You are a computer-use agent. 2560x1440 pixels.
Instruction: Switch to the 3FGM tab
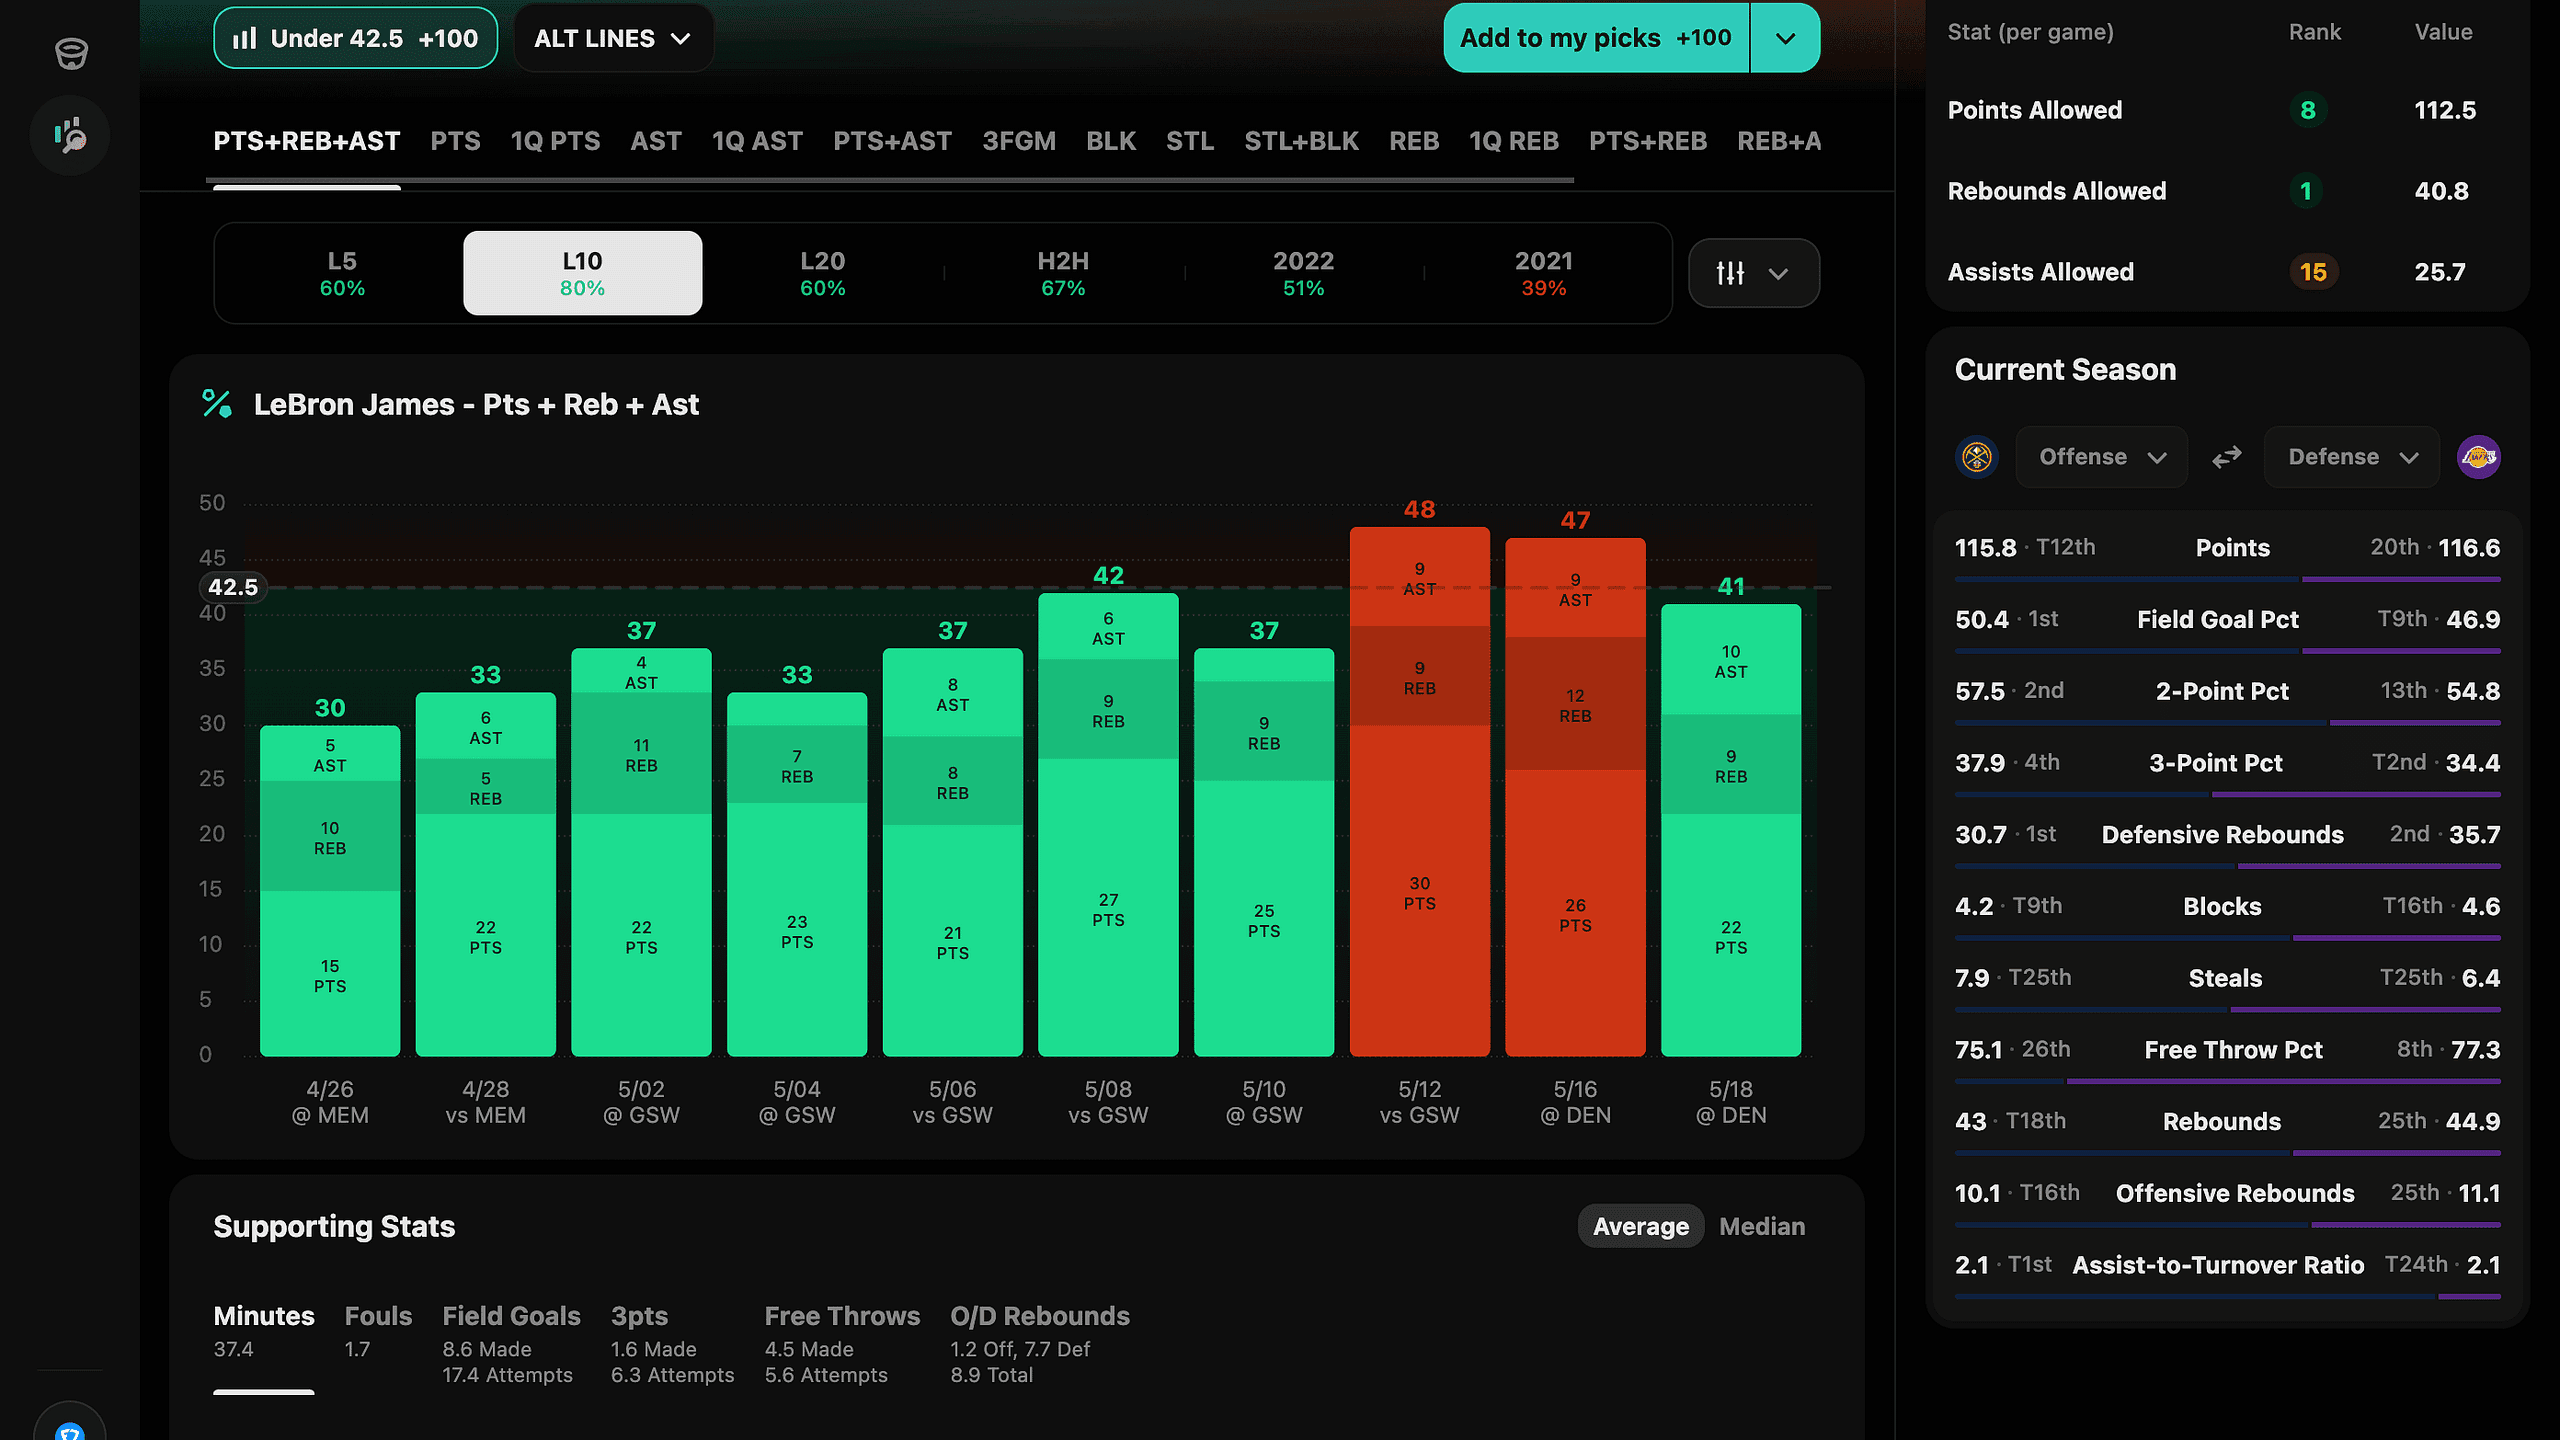(1019, 141)
